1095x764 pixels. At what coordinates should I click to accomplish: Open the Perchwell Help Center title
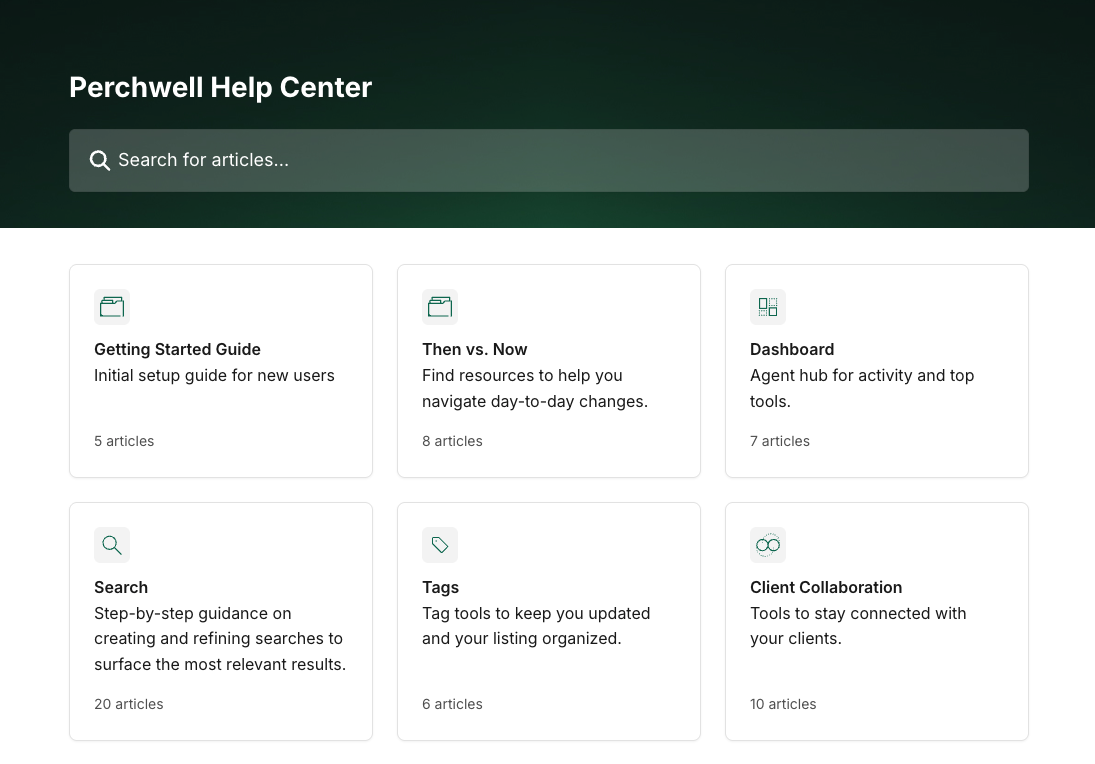click(x=221, y=87)
